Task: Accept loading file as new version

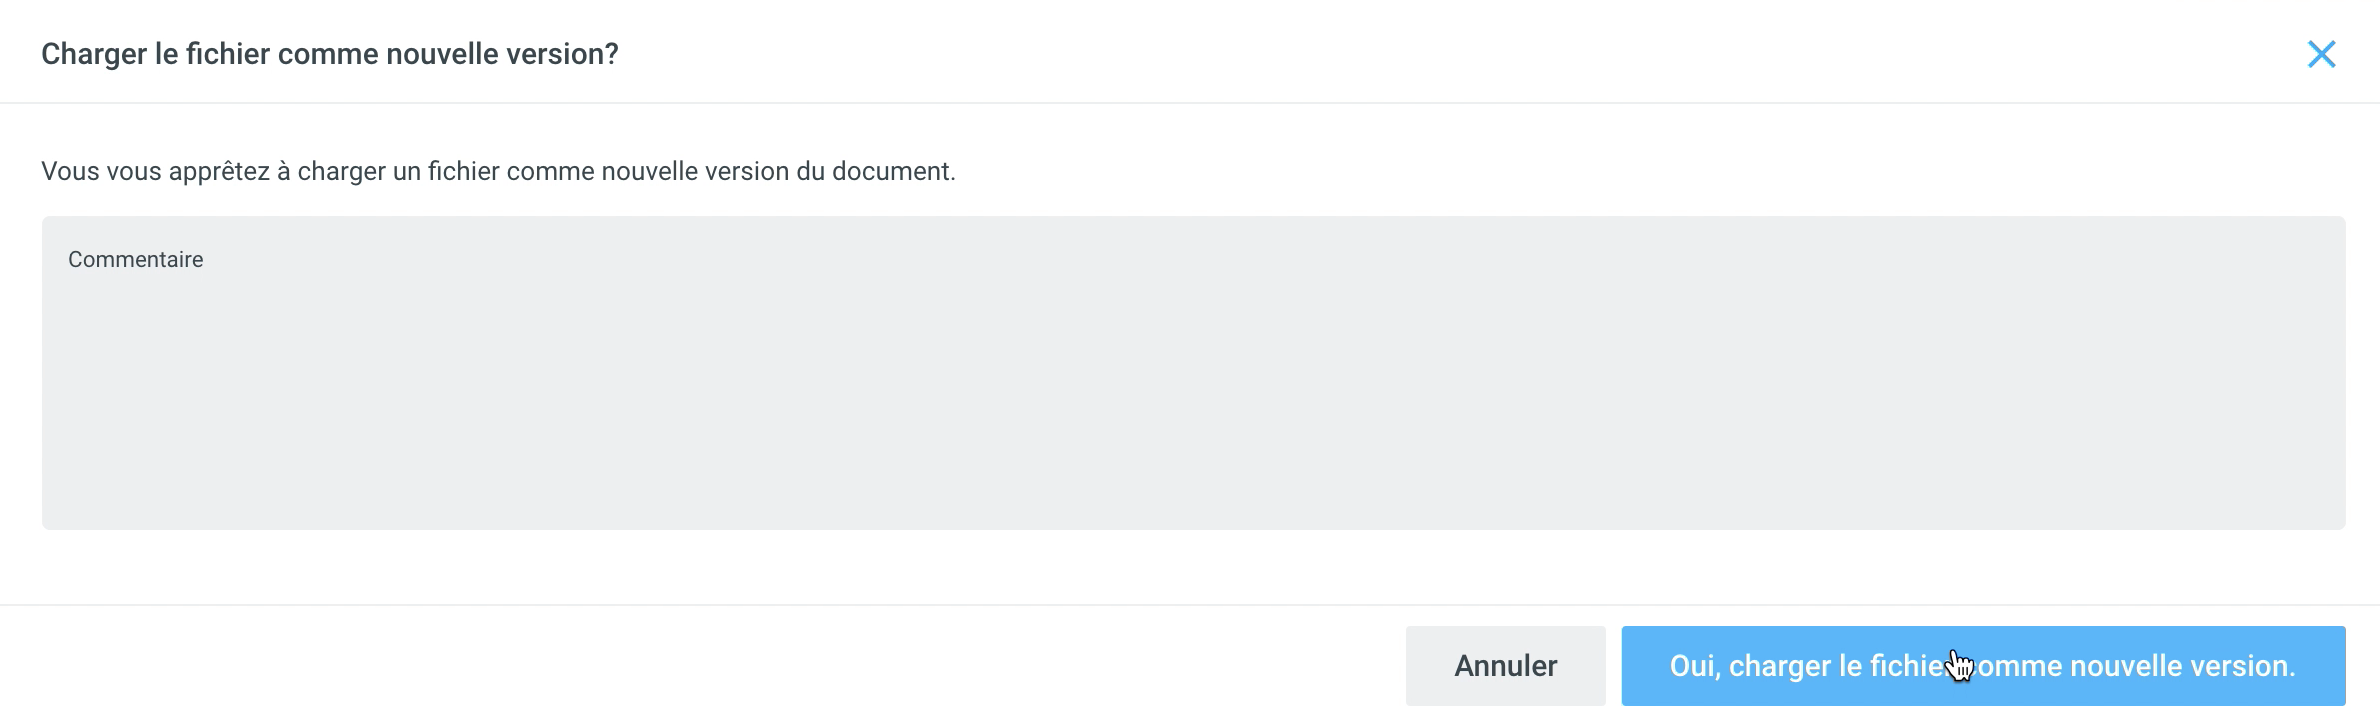Action: [1982, 666]
